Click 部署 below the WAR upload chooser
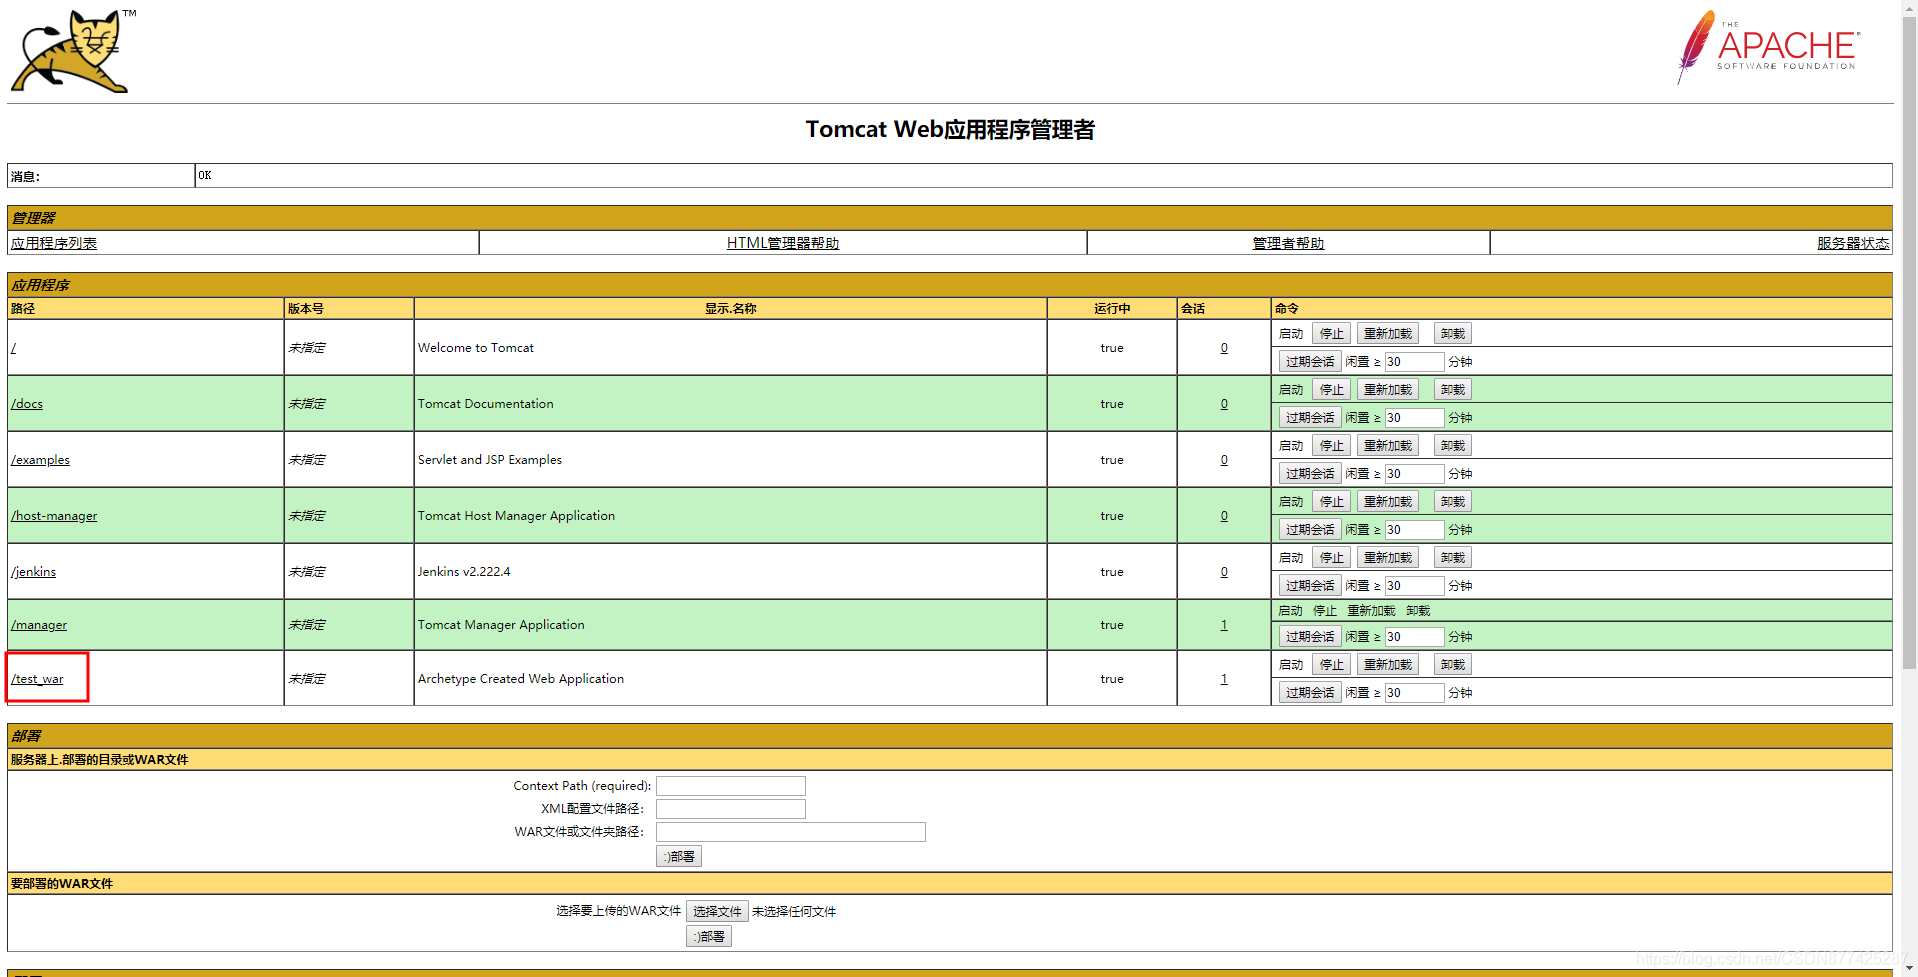This screenshot has height=977, width=1918. point(709,937)
